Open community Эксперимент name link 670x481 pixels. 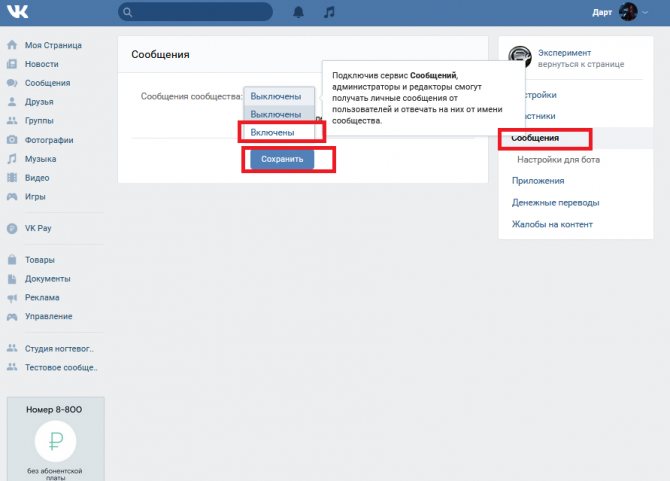[x=564, y=53]
